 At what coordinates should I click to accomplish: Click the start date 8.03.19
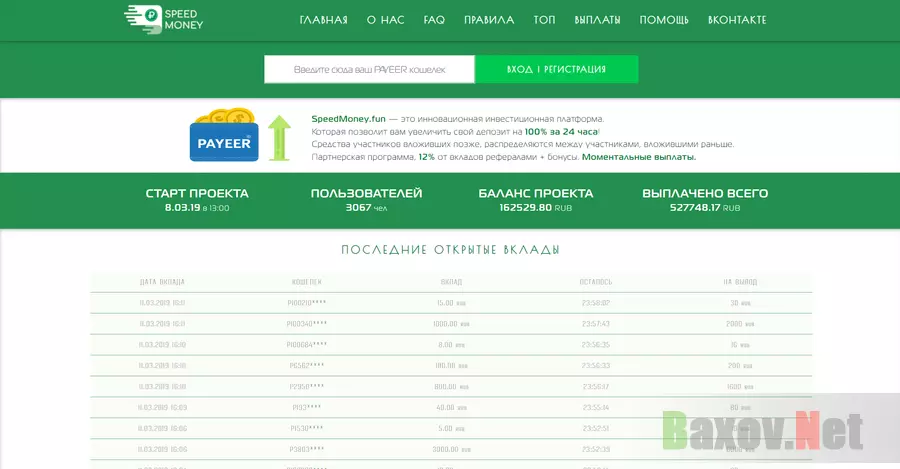point(183,208)
